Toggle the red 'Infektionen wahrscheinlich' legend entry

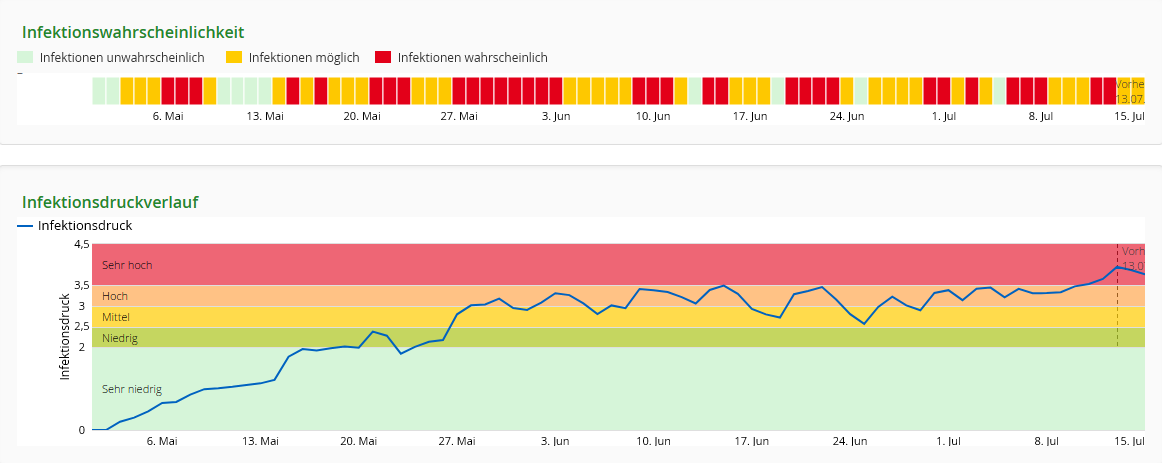point(461,58)
